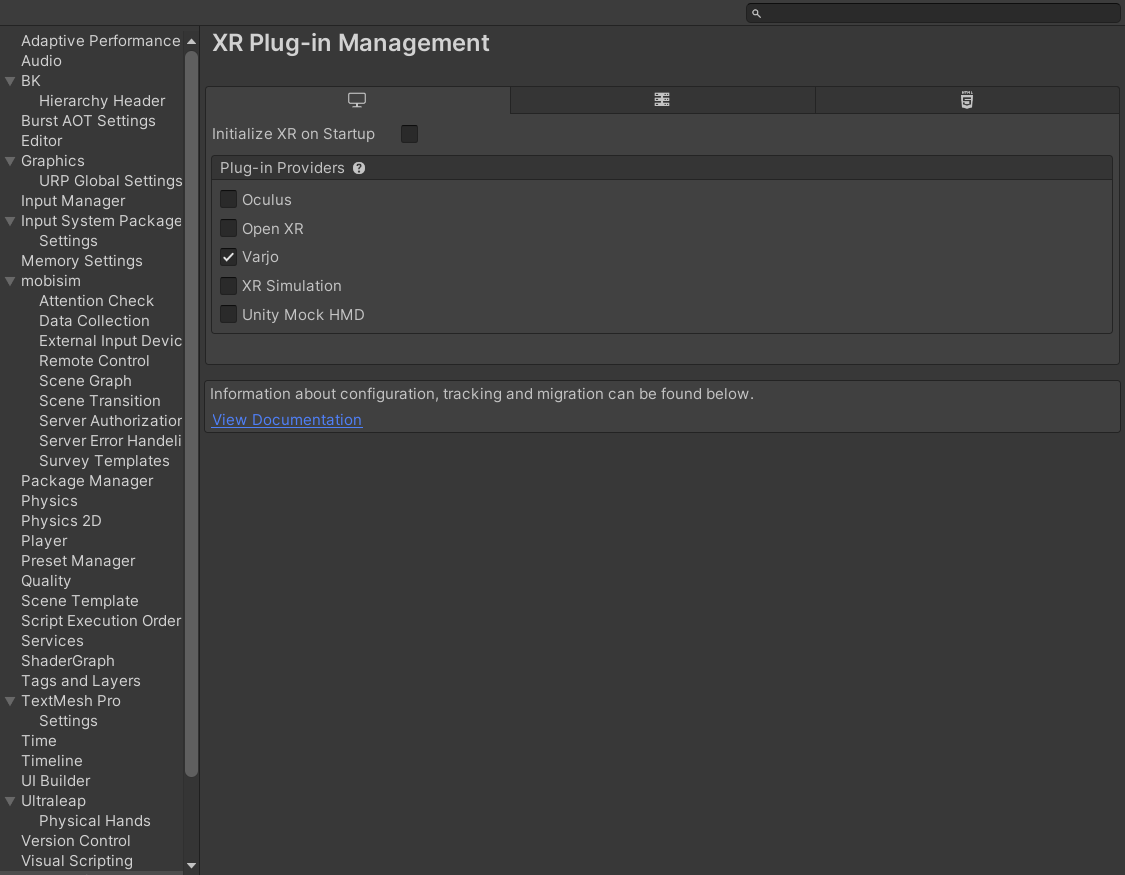Open Physics settings
The image size is (1125, 875).
click(x=50, y=501)
